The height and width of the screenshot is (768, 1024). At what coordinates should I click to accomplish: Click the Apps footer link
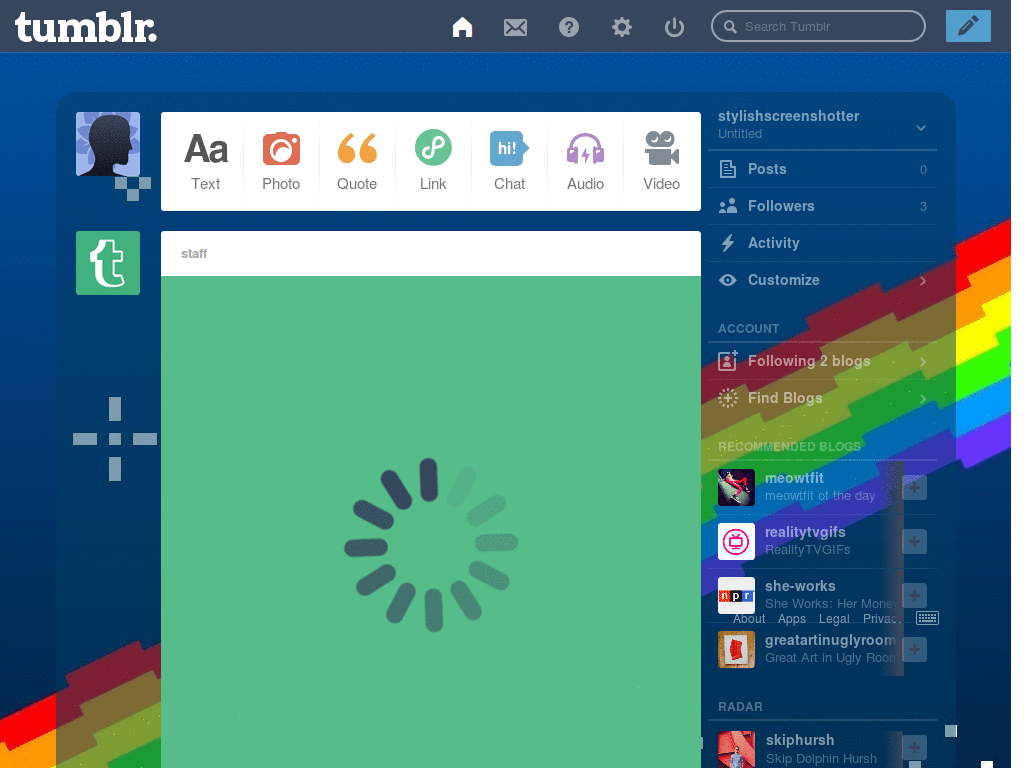792,618
